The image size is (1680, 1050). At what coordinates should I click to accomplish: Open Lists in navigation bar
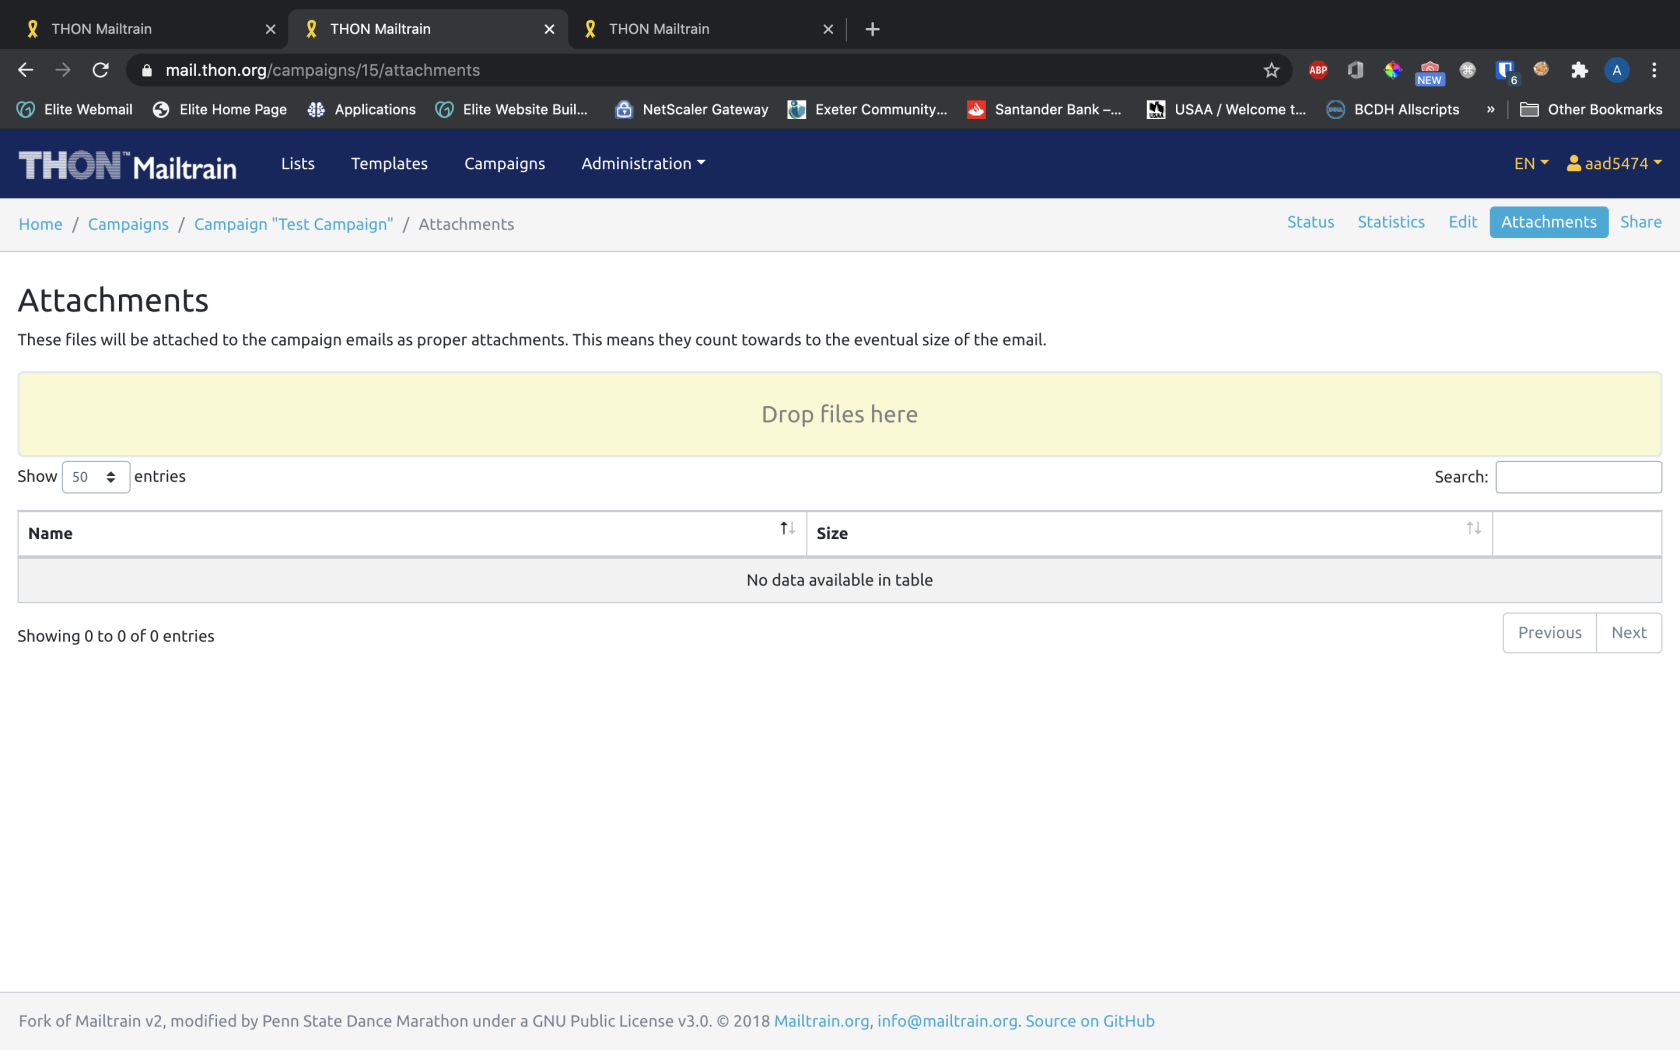click(298, 163)
